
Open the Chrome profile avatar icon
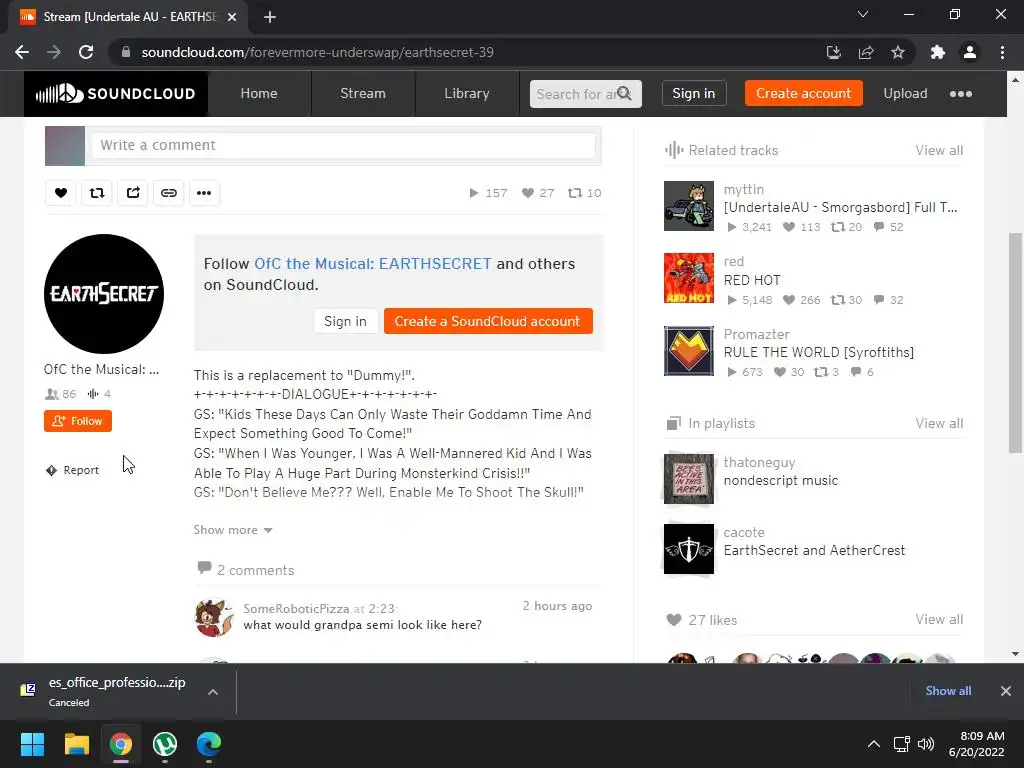click(970, 52)
